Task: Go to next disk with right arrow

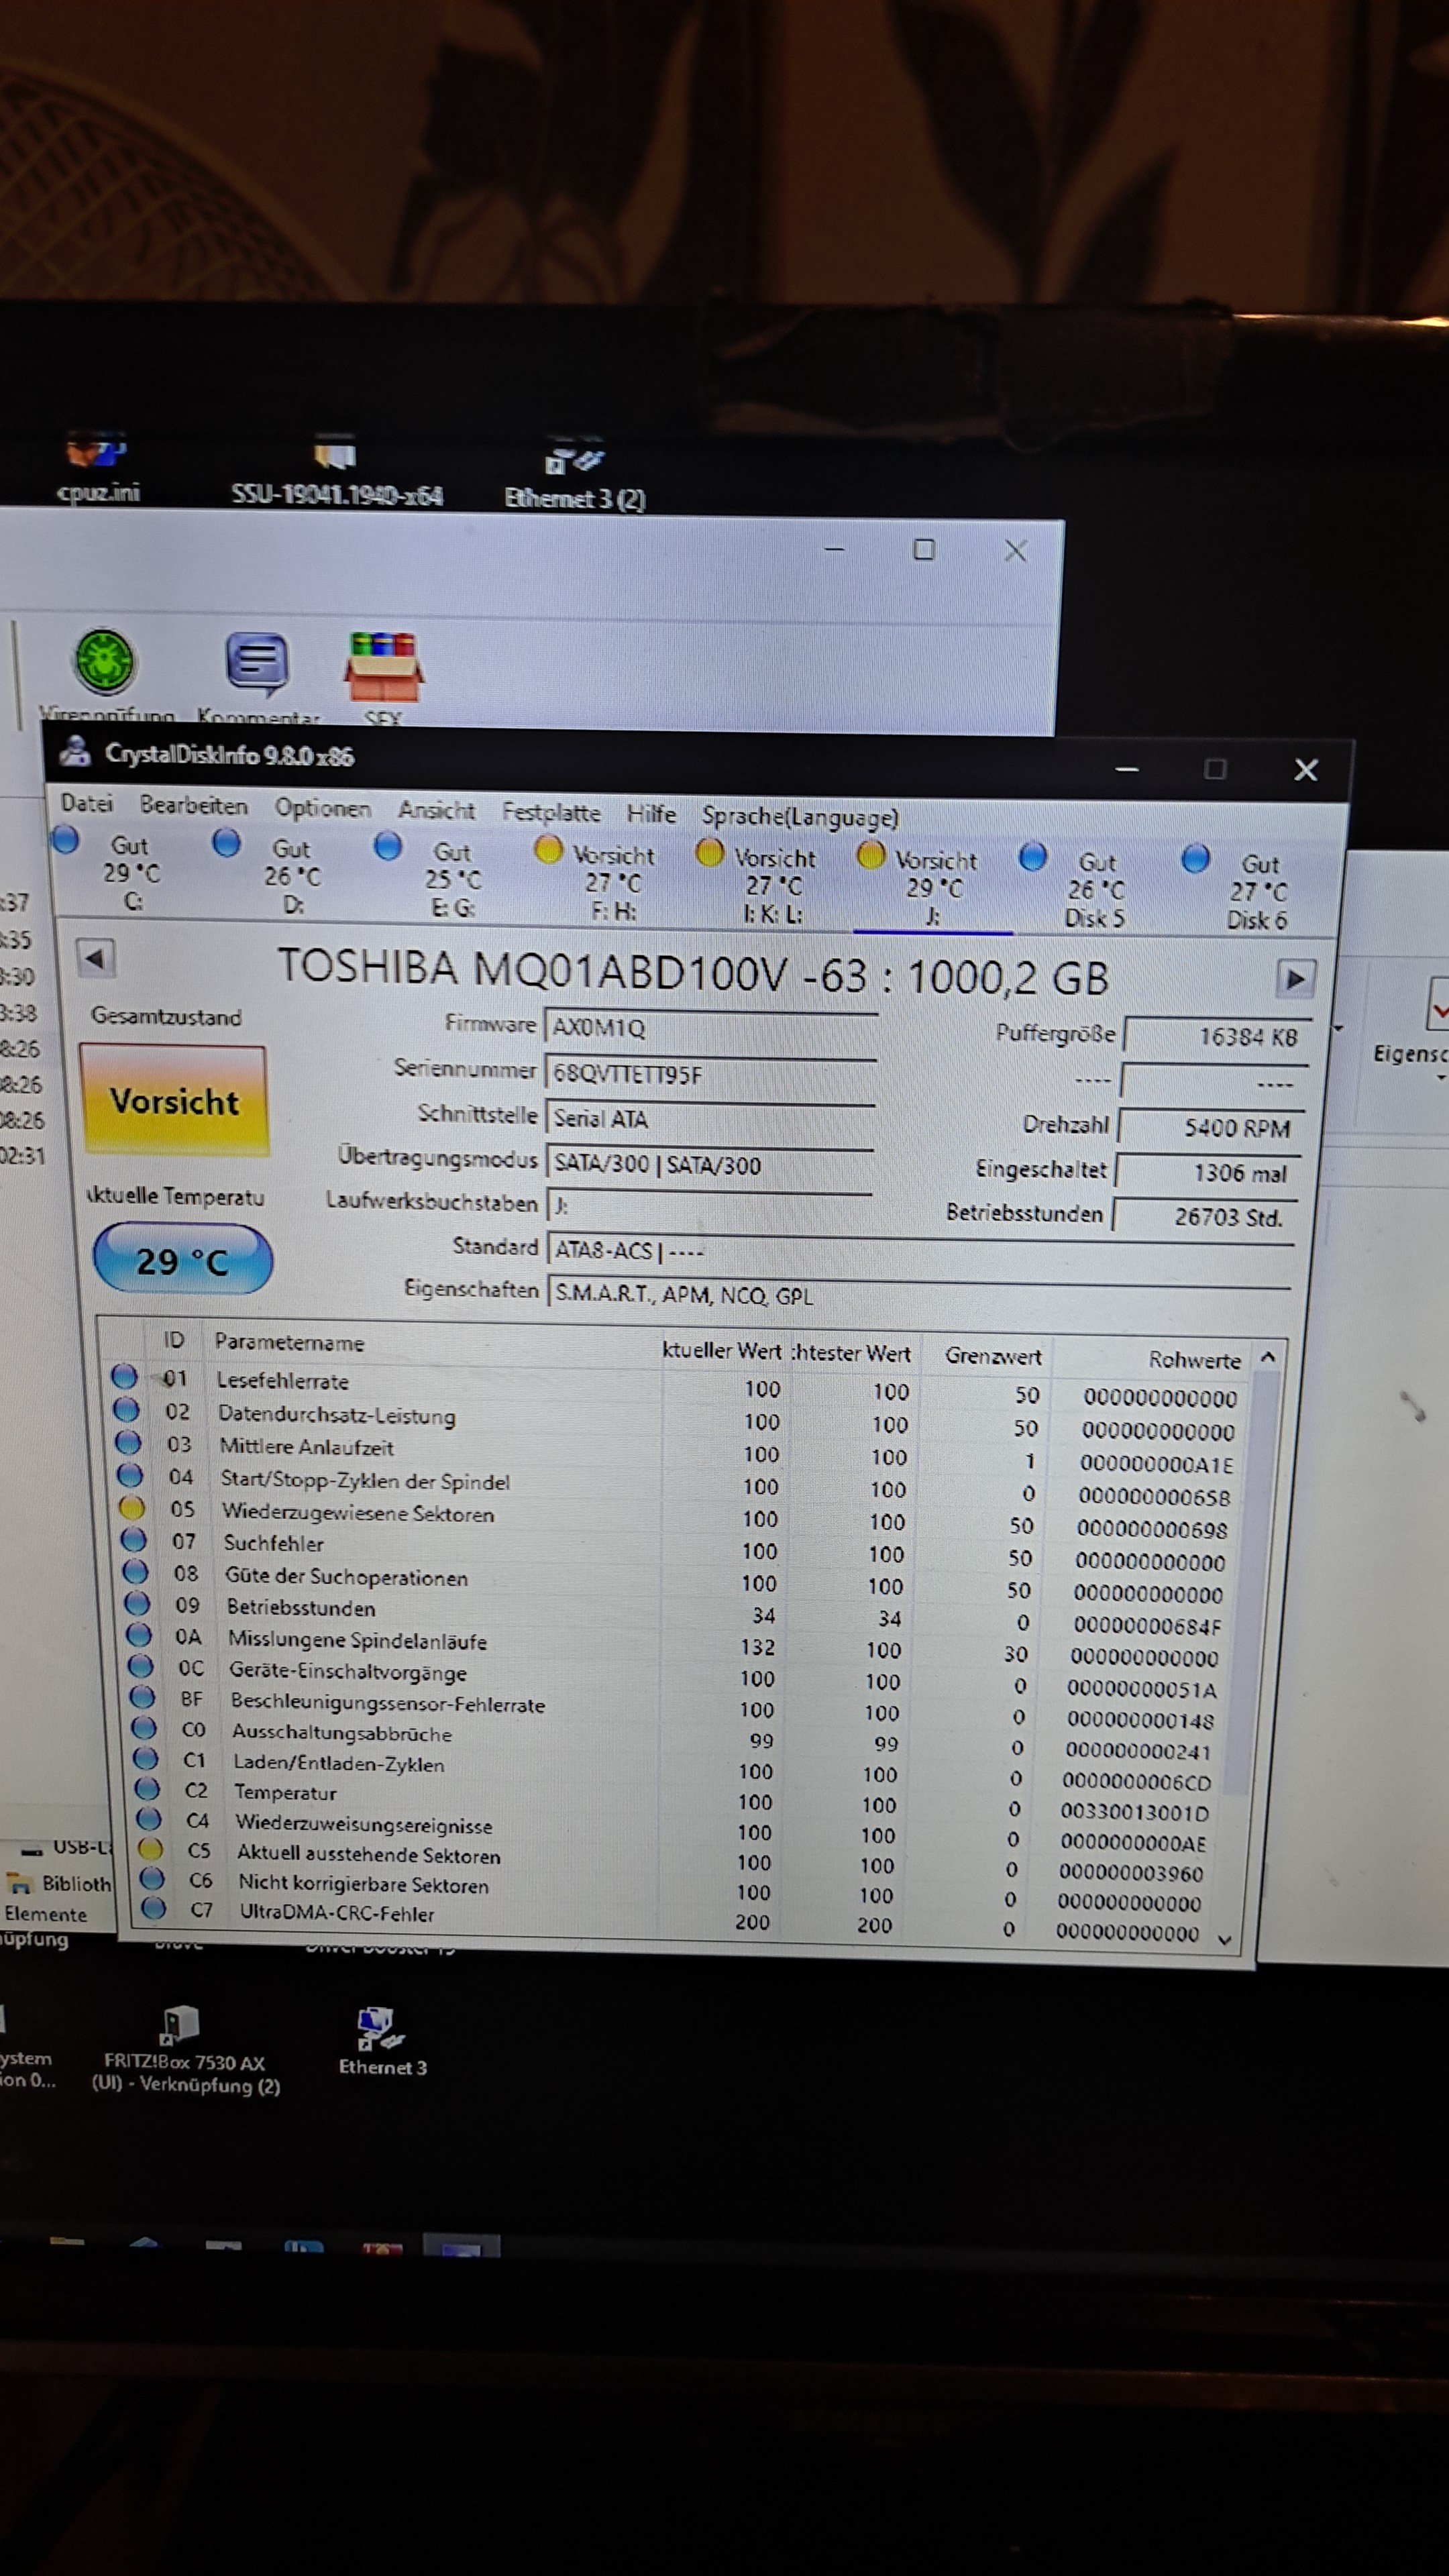Action: pyautogui.click(x=1295, y=978)
